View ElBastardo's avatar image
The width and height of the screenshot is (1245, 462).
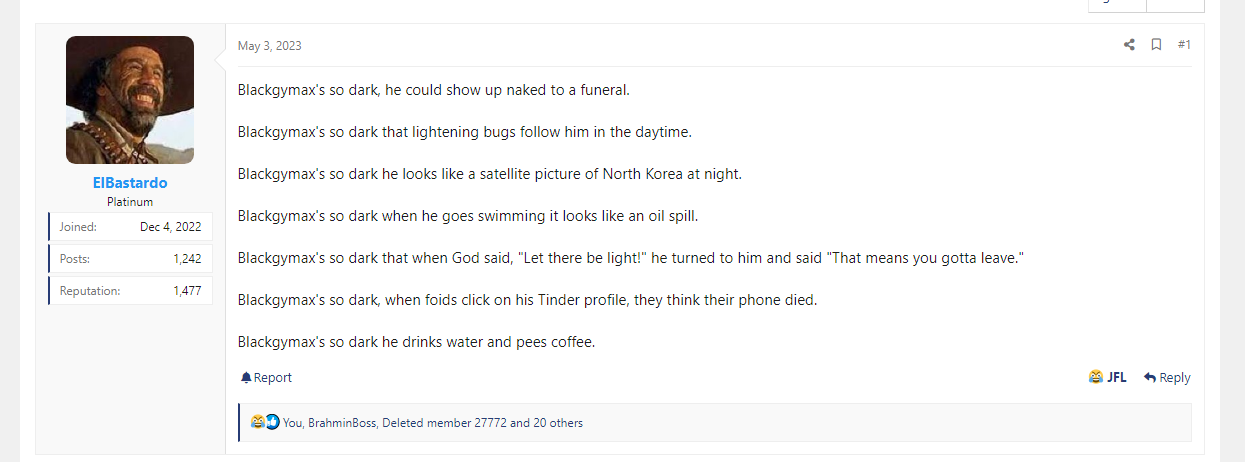click(x=130, y=100)
